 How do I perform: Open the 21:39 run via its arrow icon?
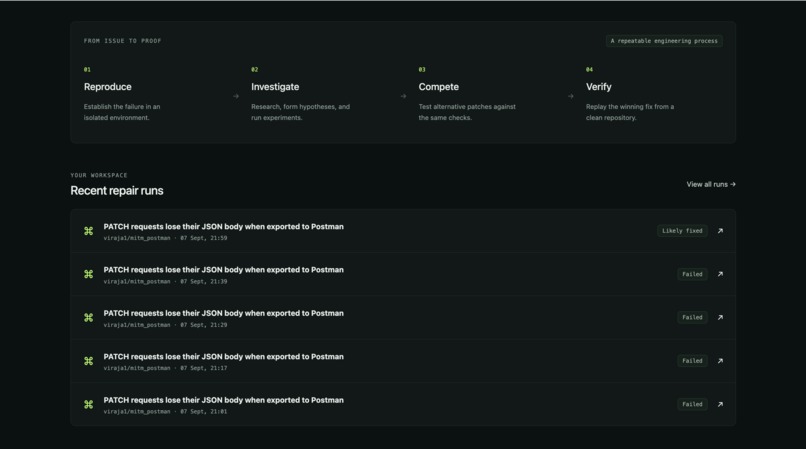tap(720, 274)
